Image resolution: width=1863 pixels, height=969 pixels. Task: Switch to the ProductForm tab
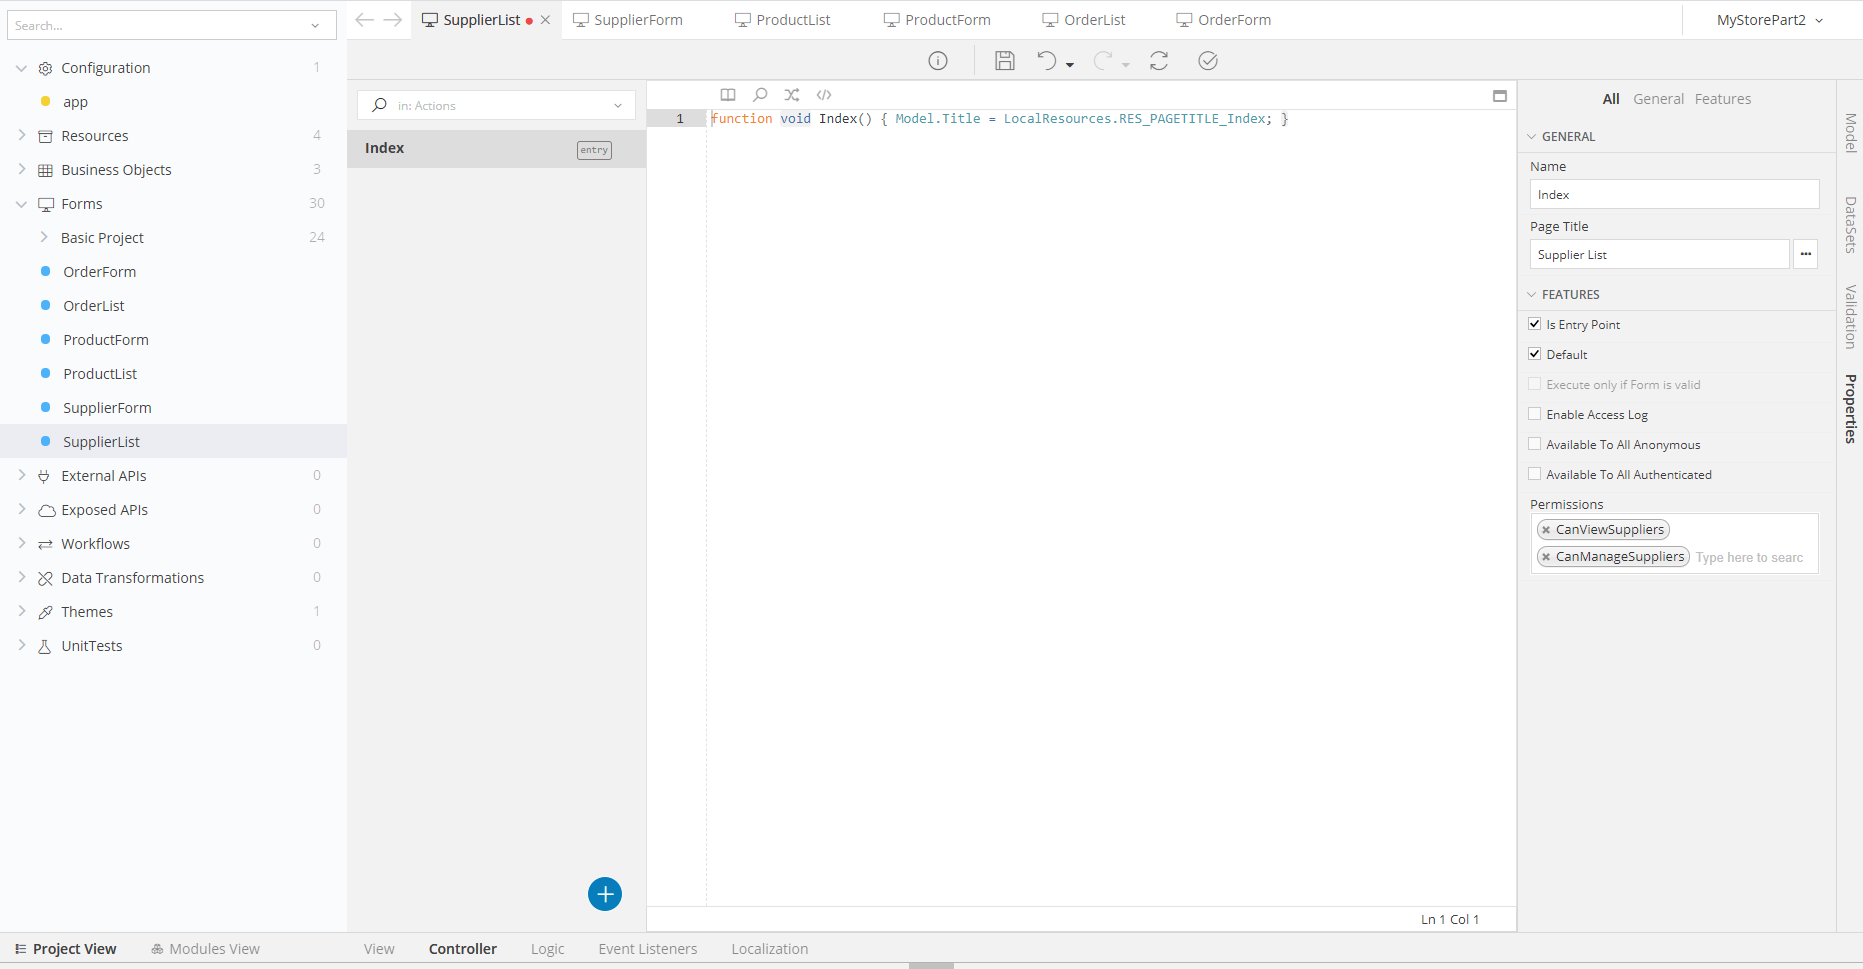[937, 20]
